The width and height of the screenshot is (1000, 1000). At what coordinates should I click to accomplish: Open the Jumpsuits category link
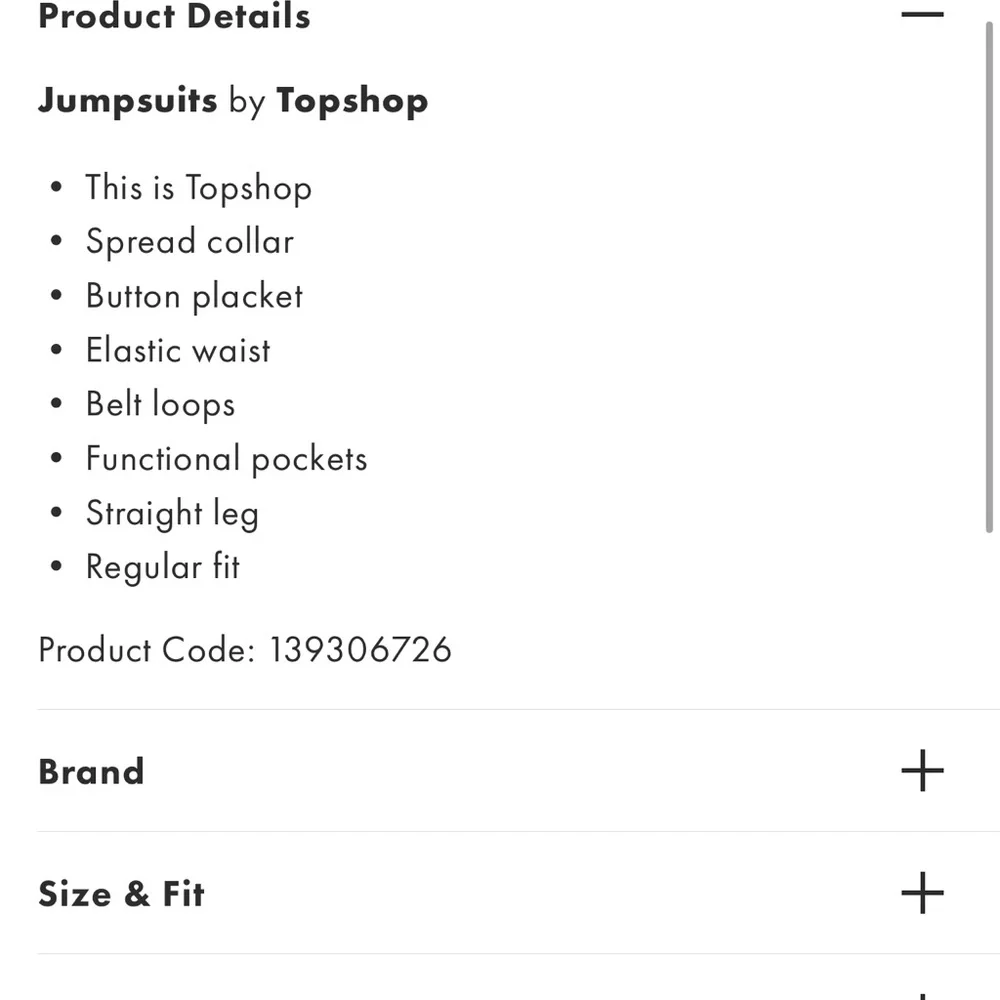[127, 100]
